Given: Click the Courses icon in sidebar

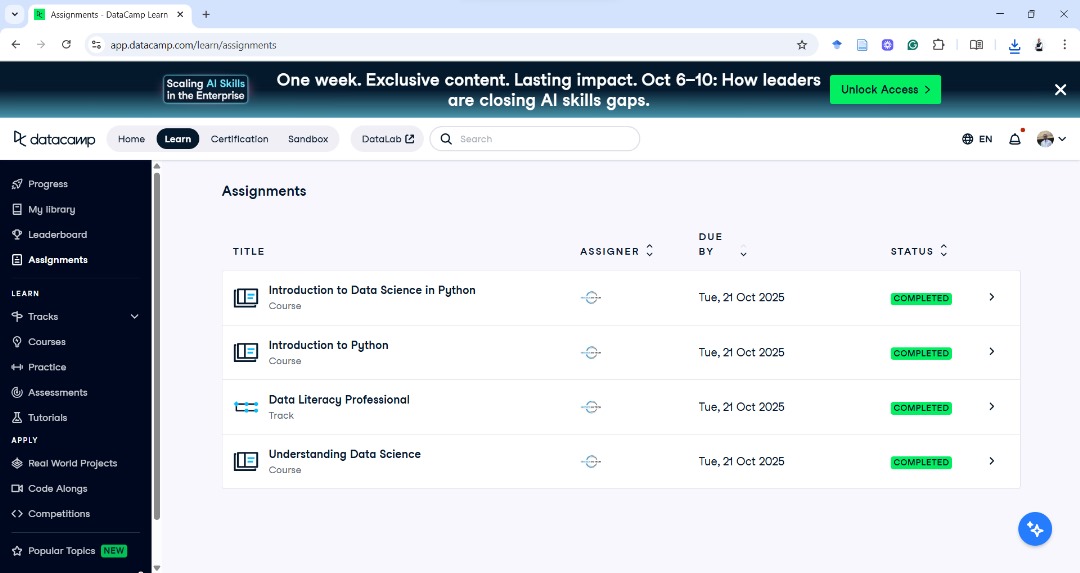Looking at the screenshot, I should [x=17, y=342].
